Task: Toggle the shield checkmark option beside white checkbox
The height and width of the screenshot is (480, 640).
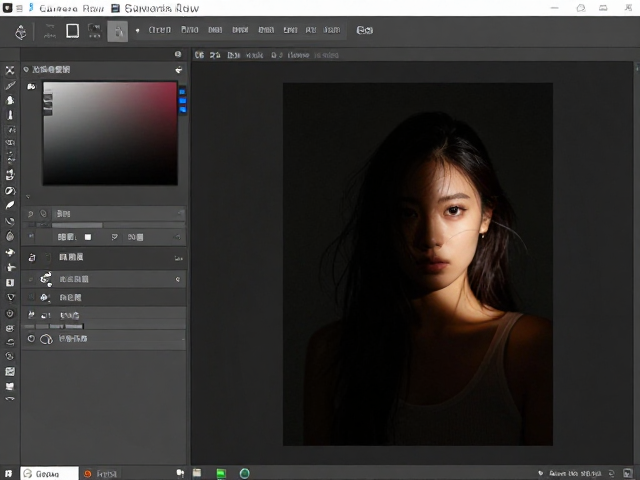Action: coord(114,237)
